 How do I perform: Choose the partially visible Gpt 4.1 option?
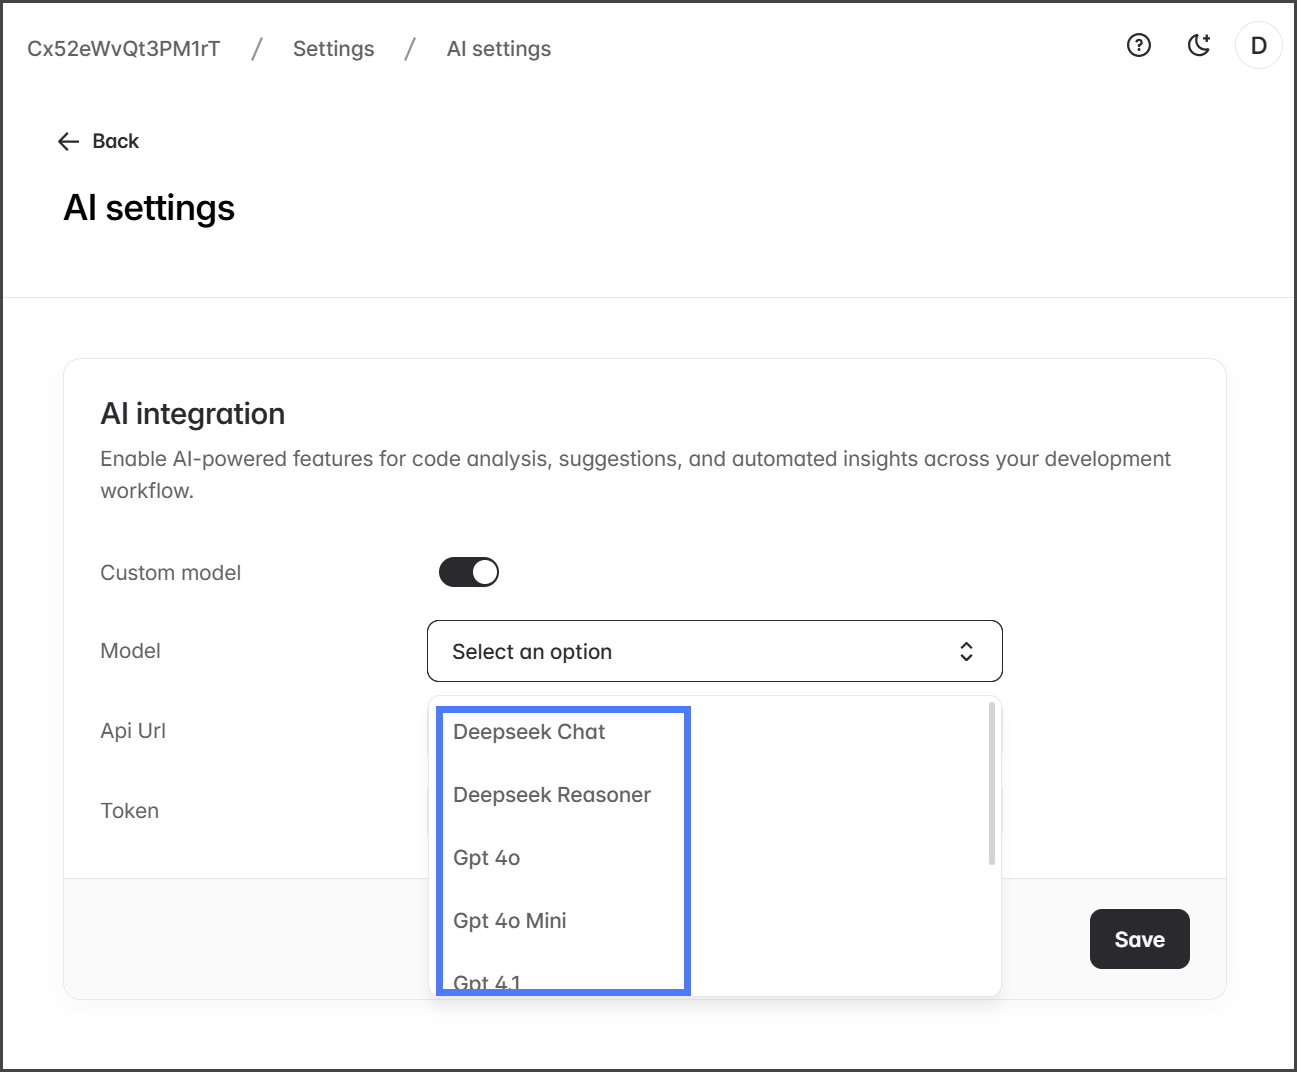click(x=487, y=982)
